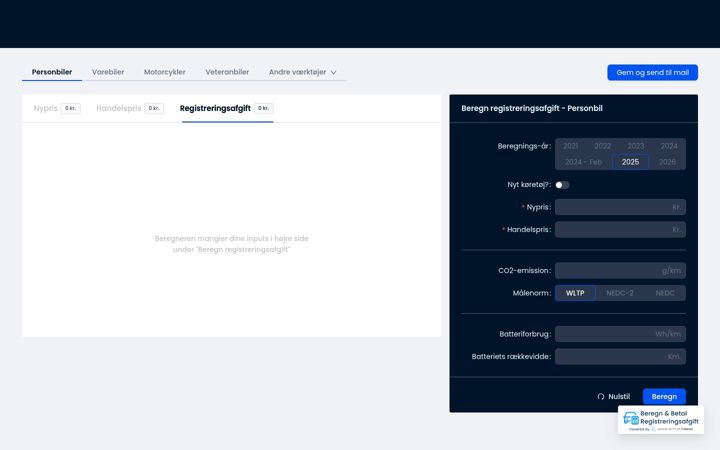
Task: Click the car icon in Beregn & Betal widget
Action: (x=631, y=418)
